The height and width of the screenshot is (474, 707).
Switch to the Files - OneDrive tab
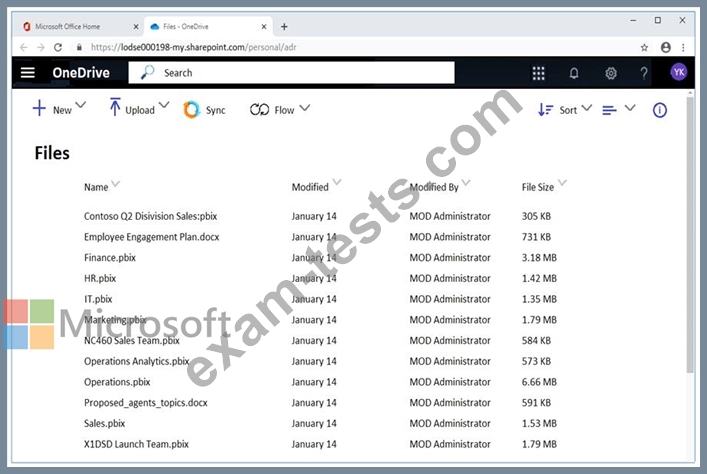(x=208, y=27)
